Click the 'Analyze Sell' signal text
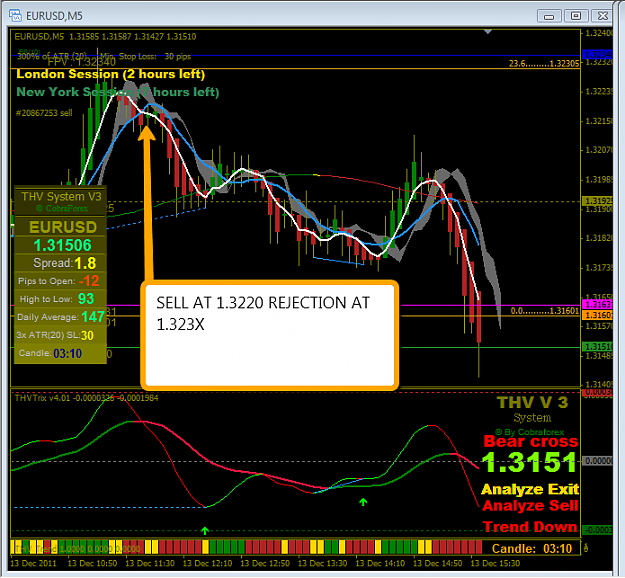The height and width of the screenshot is (578, 625). (x=531, y=506)
